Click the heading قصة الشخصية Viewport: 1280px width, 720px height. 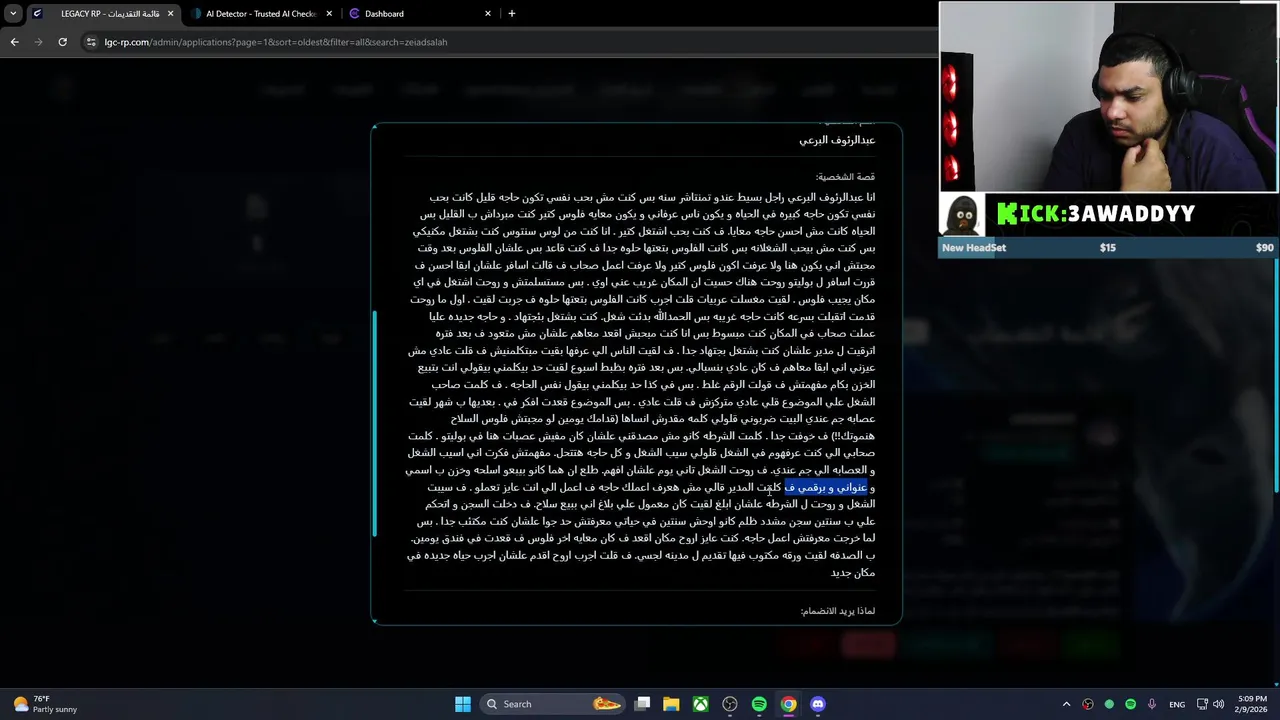pyautogui.click(x=845, y=177)
